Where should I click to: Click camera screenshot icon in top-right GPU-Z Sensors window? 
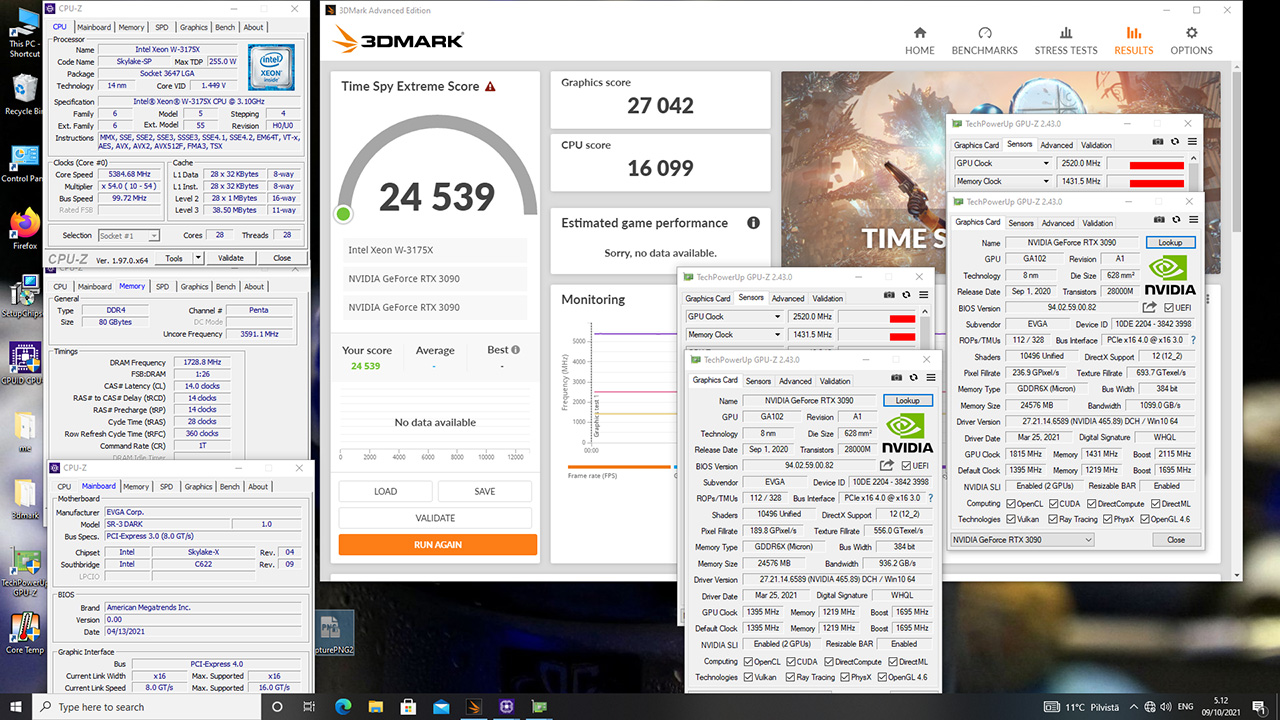[1158, 143]
